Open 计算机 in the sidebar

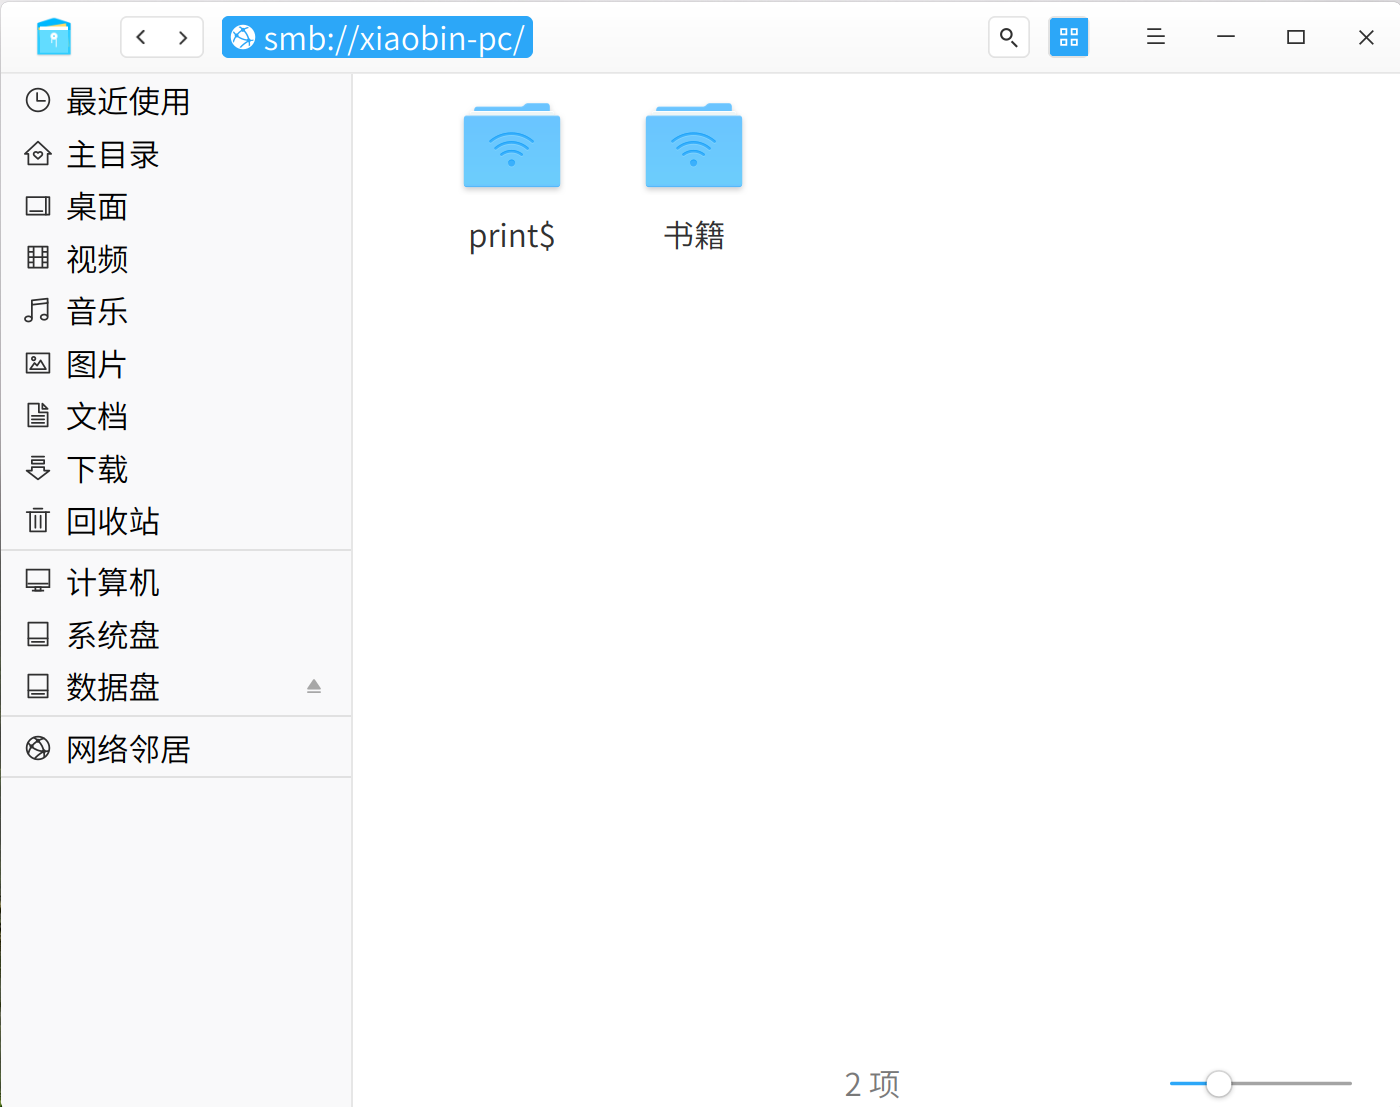pyautogui.click(x=176, y=582)
